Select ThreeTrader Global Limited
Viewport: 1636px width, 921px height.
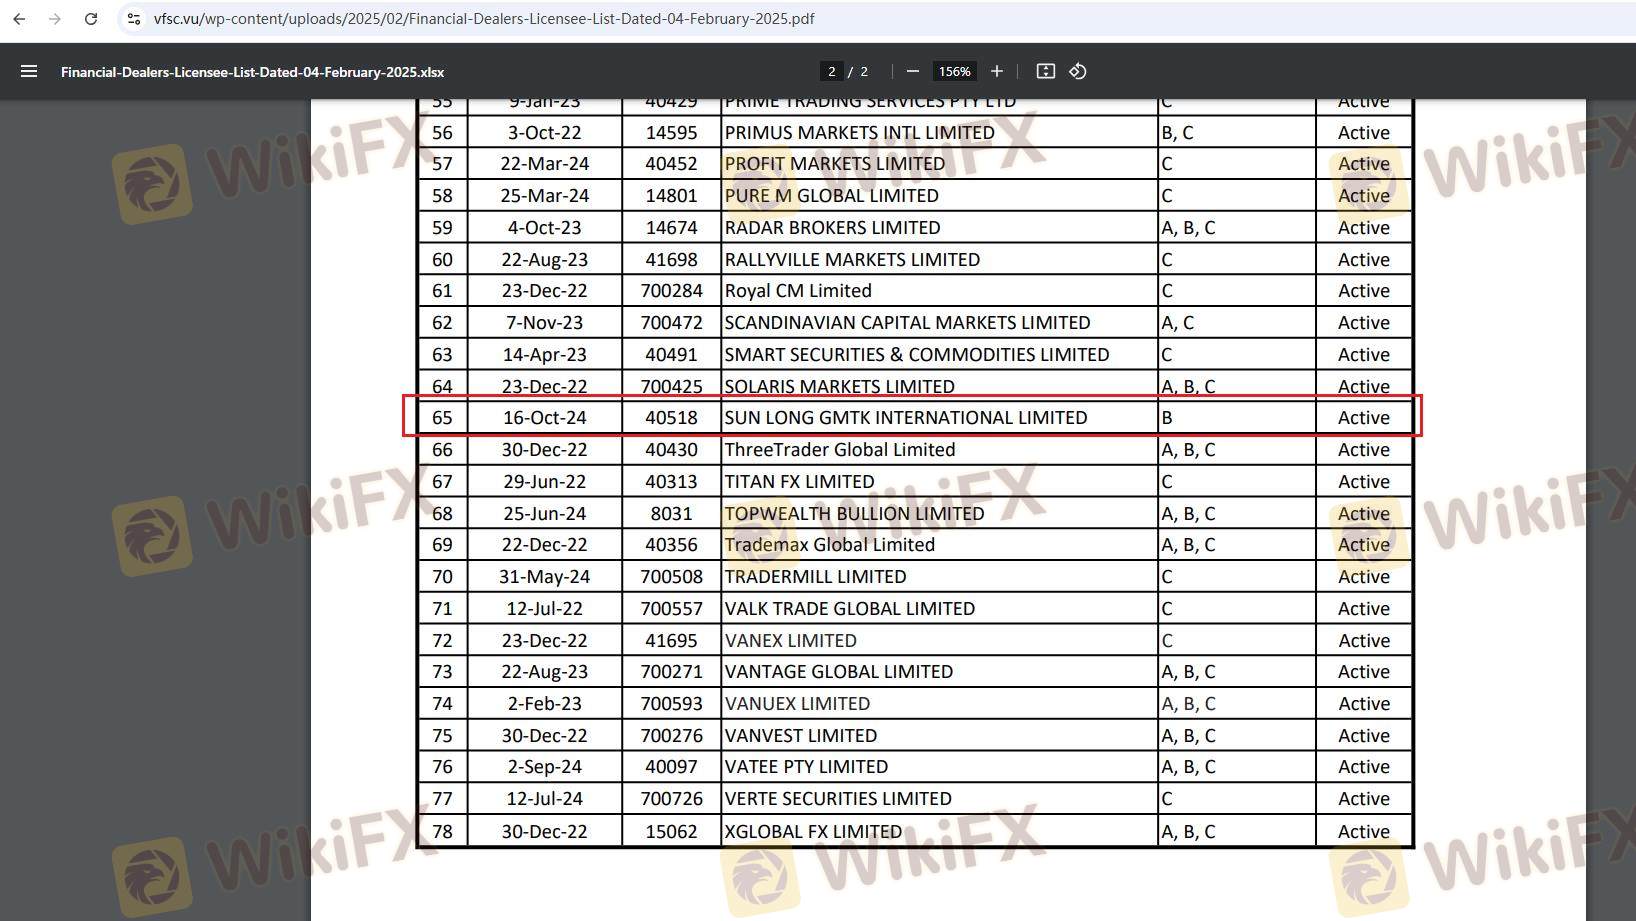pyautogui.click(x=840, y=450)
